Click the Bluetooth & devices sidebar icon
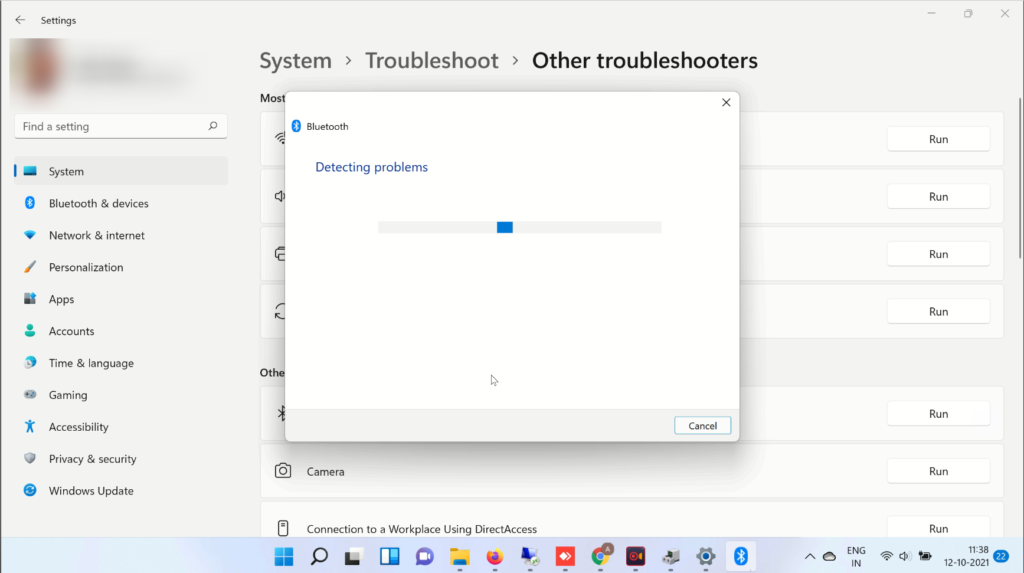 click(30, 203)
